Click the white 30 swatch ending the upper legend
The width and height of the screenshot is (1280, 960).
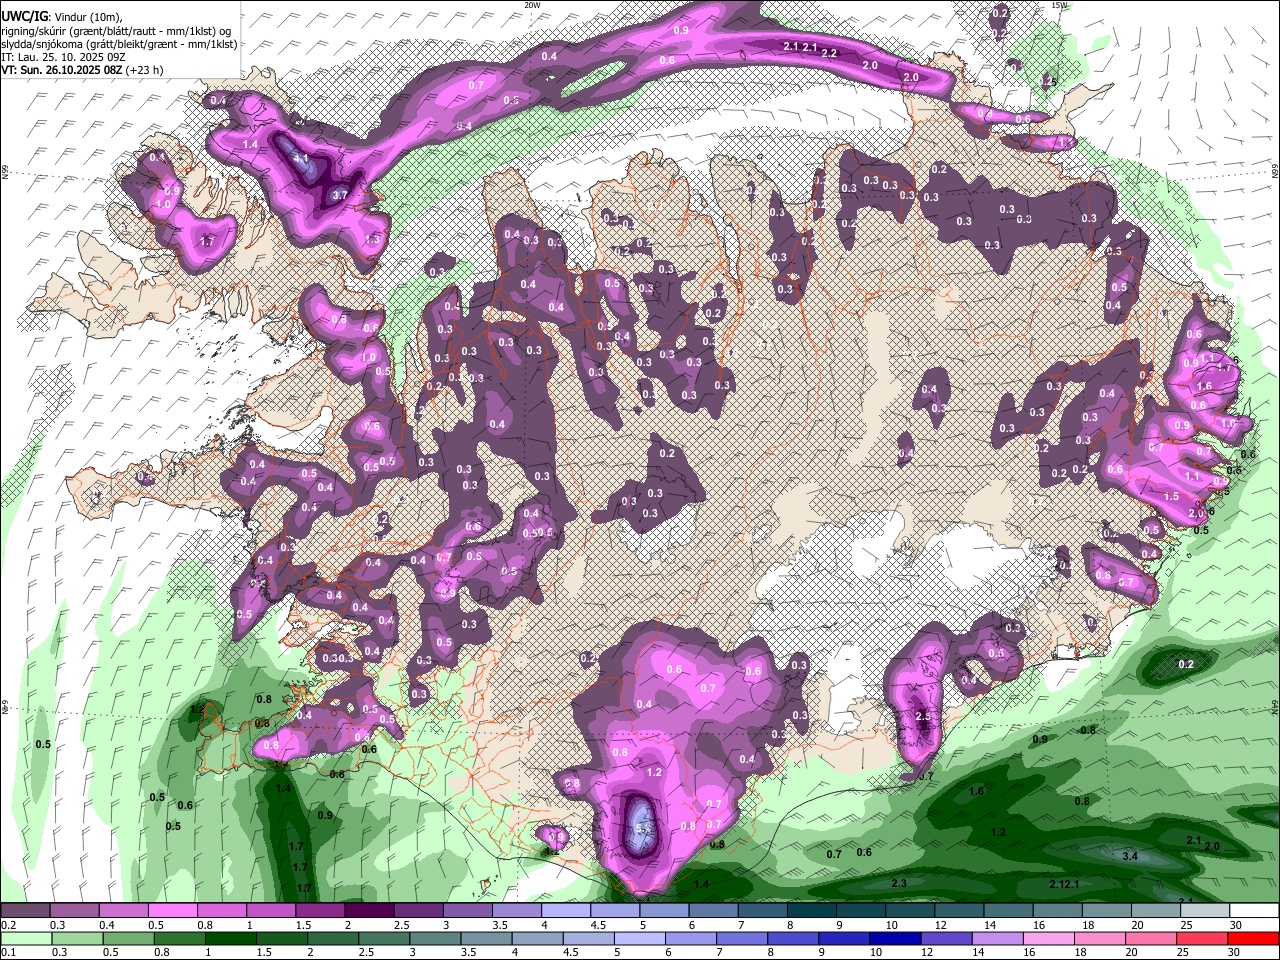[1253, 911]
